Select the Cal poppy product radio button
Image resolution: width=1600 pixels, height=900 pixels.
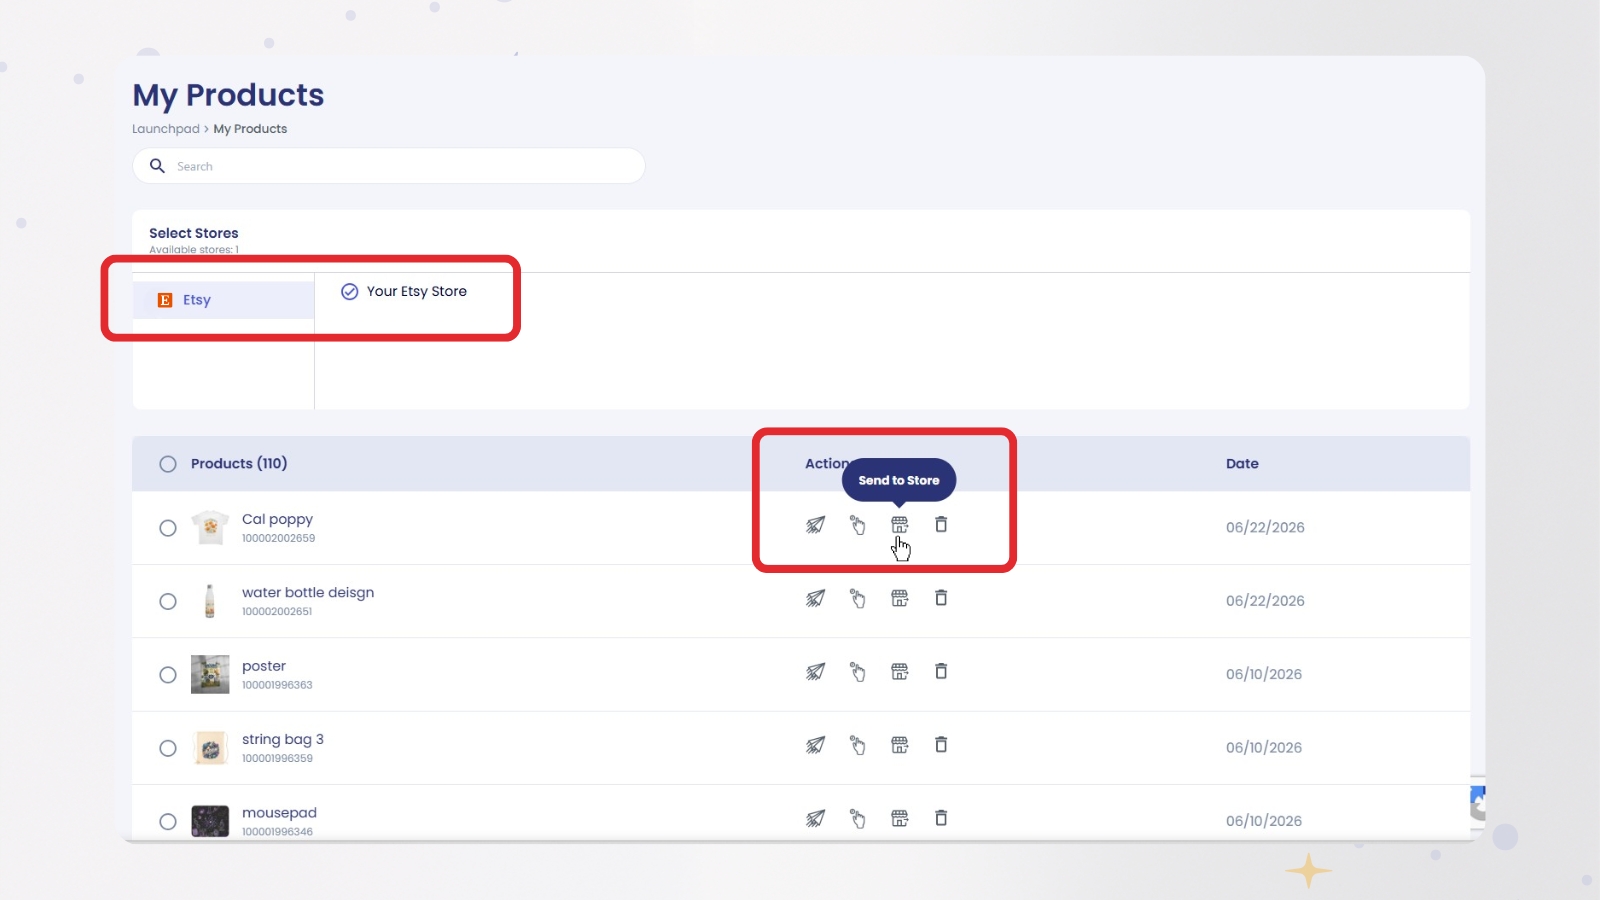click(168, 528)
